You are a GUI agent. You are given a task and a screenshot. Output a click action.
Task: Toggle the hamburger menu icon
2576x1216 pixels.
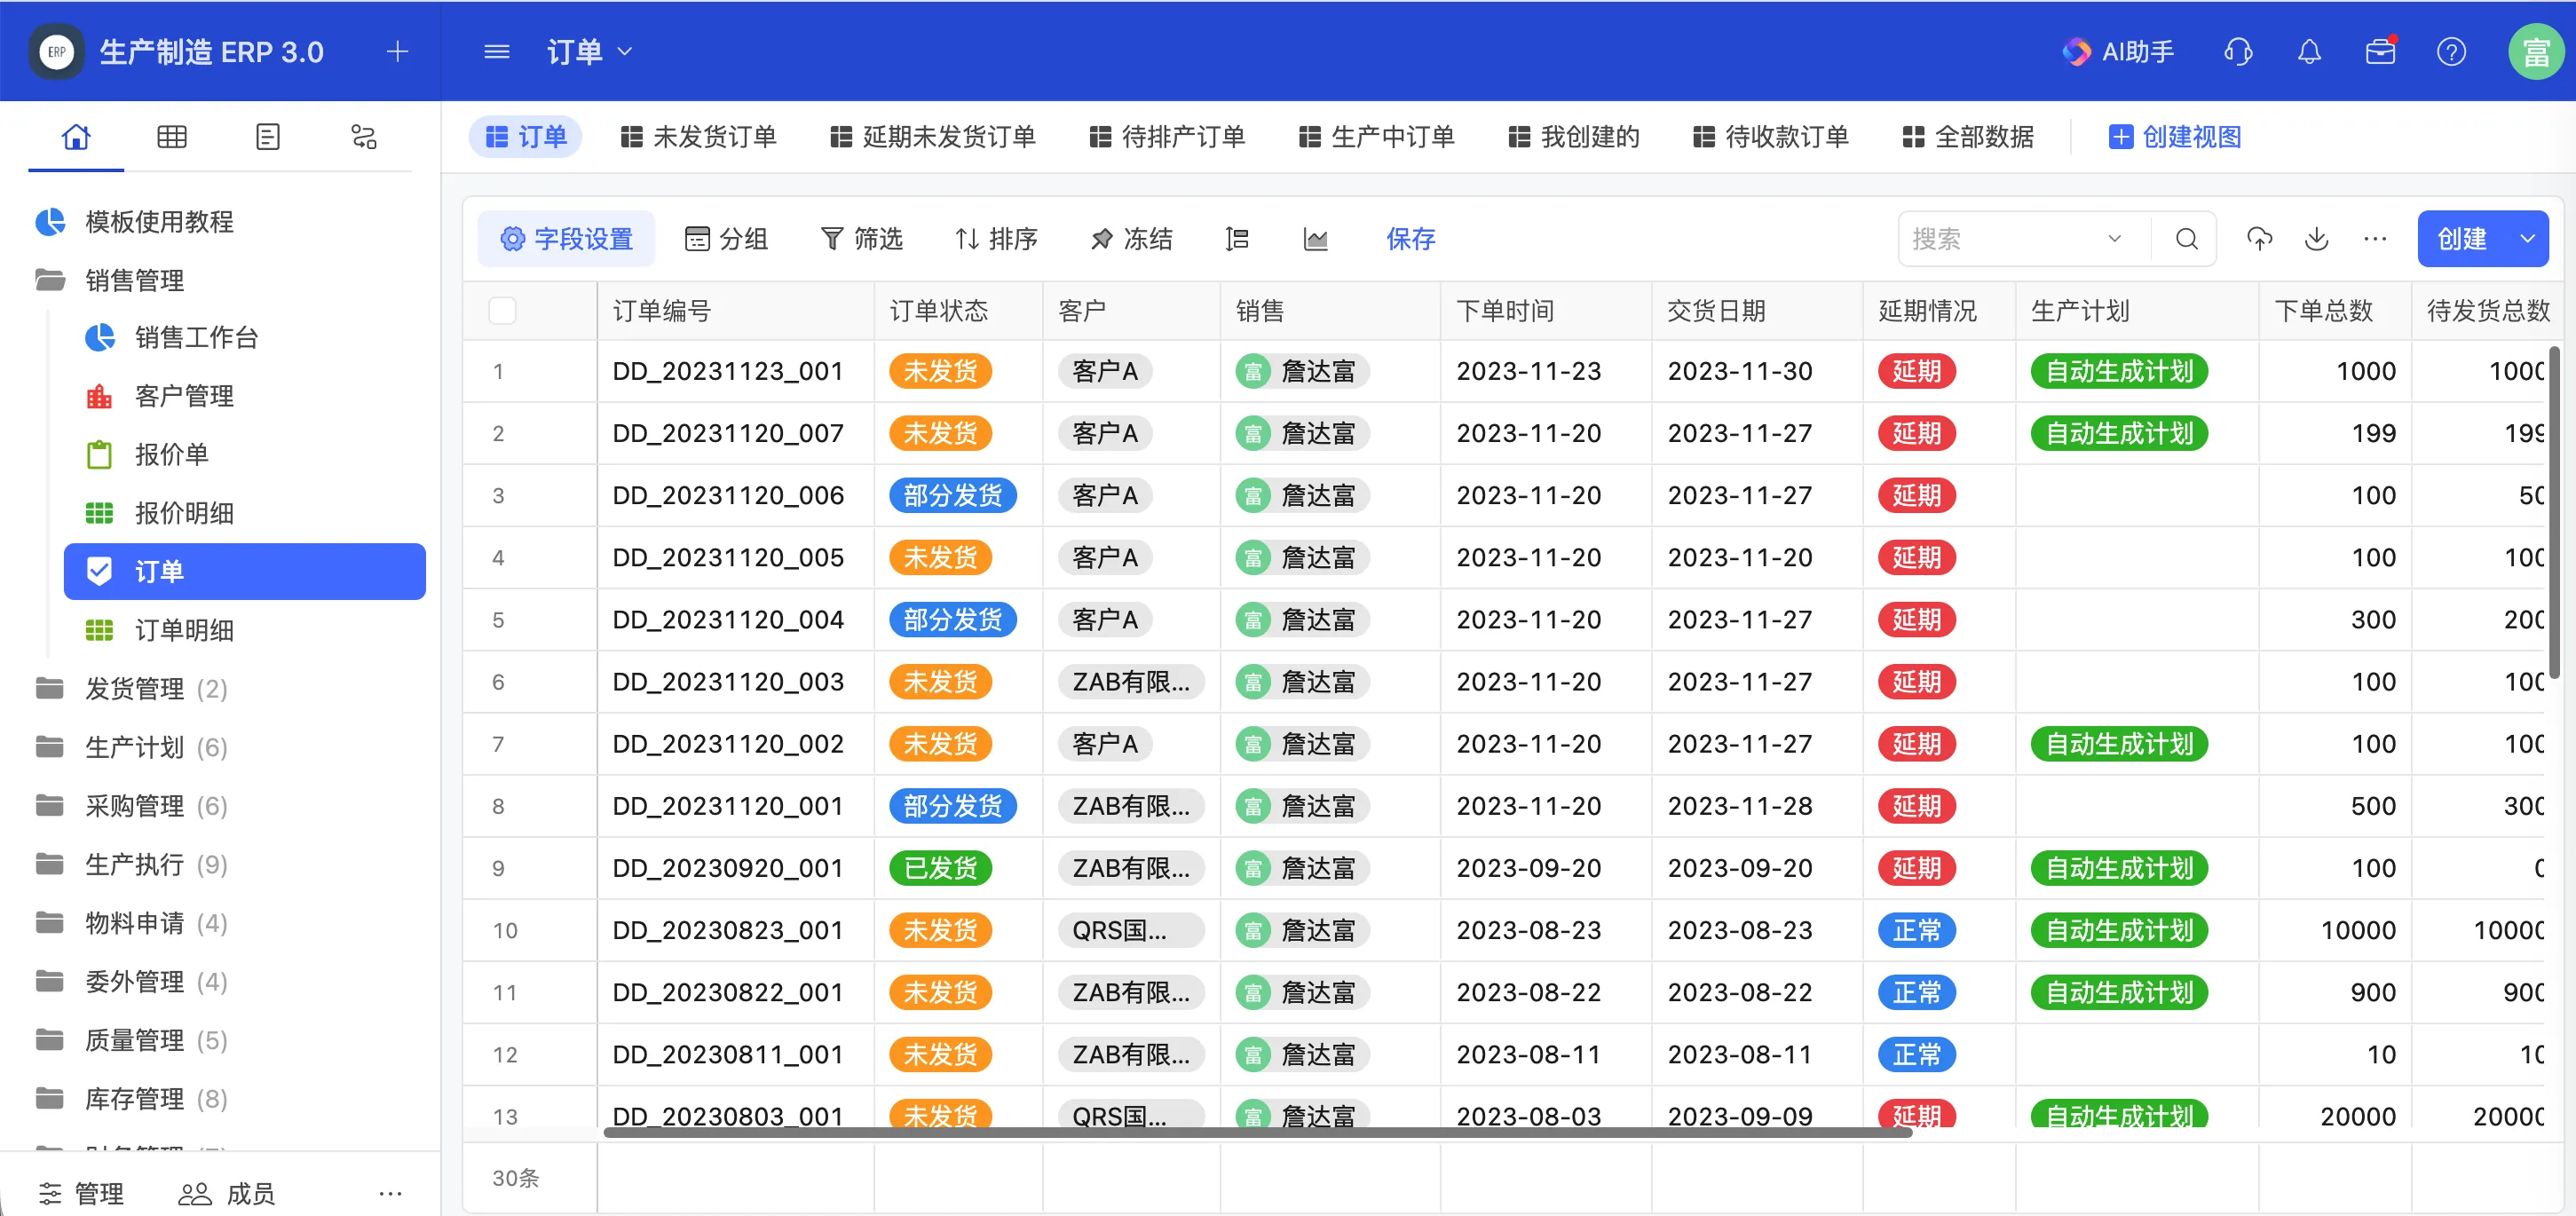point(497,52)
